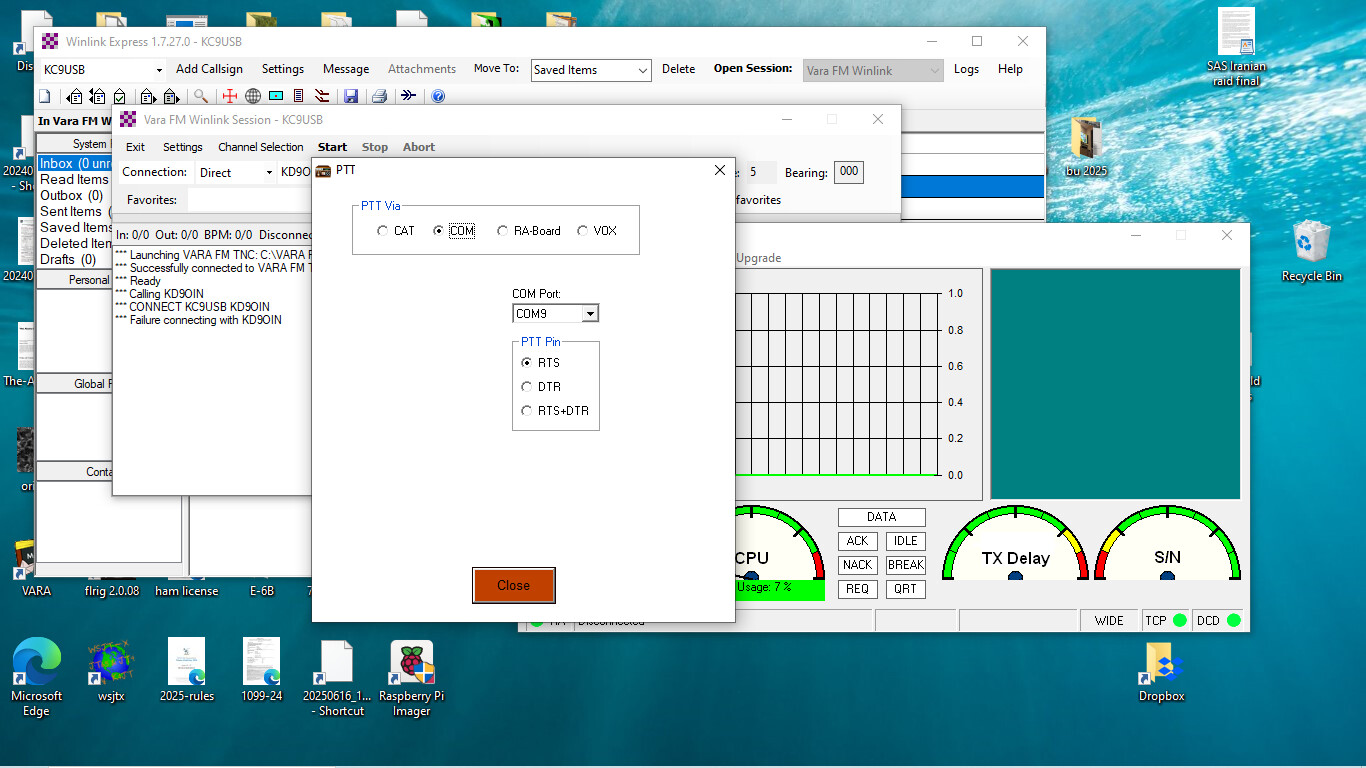The image size is (1366, 768).
Task: Click the globe icon in Winlink toolbar
Action: point(253,97)
